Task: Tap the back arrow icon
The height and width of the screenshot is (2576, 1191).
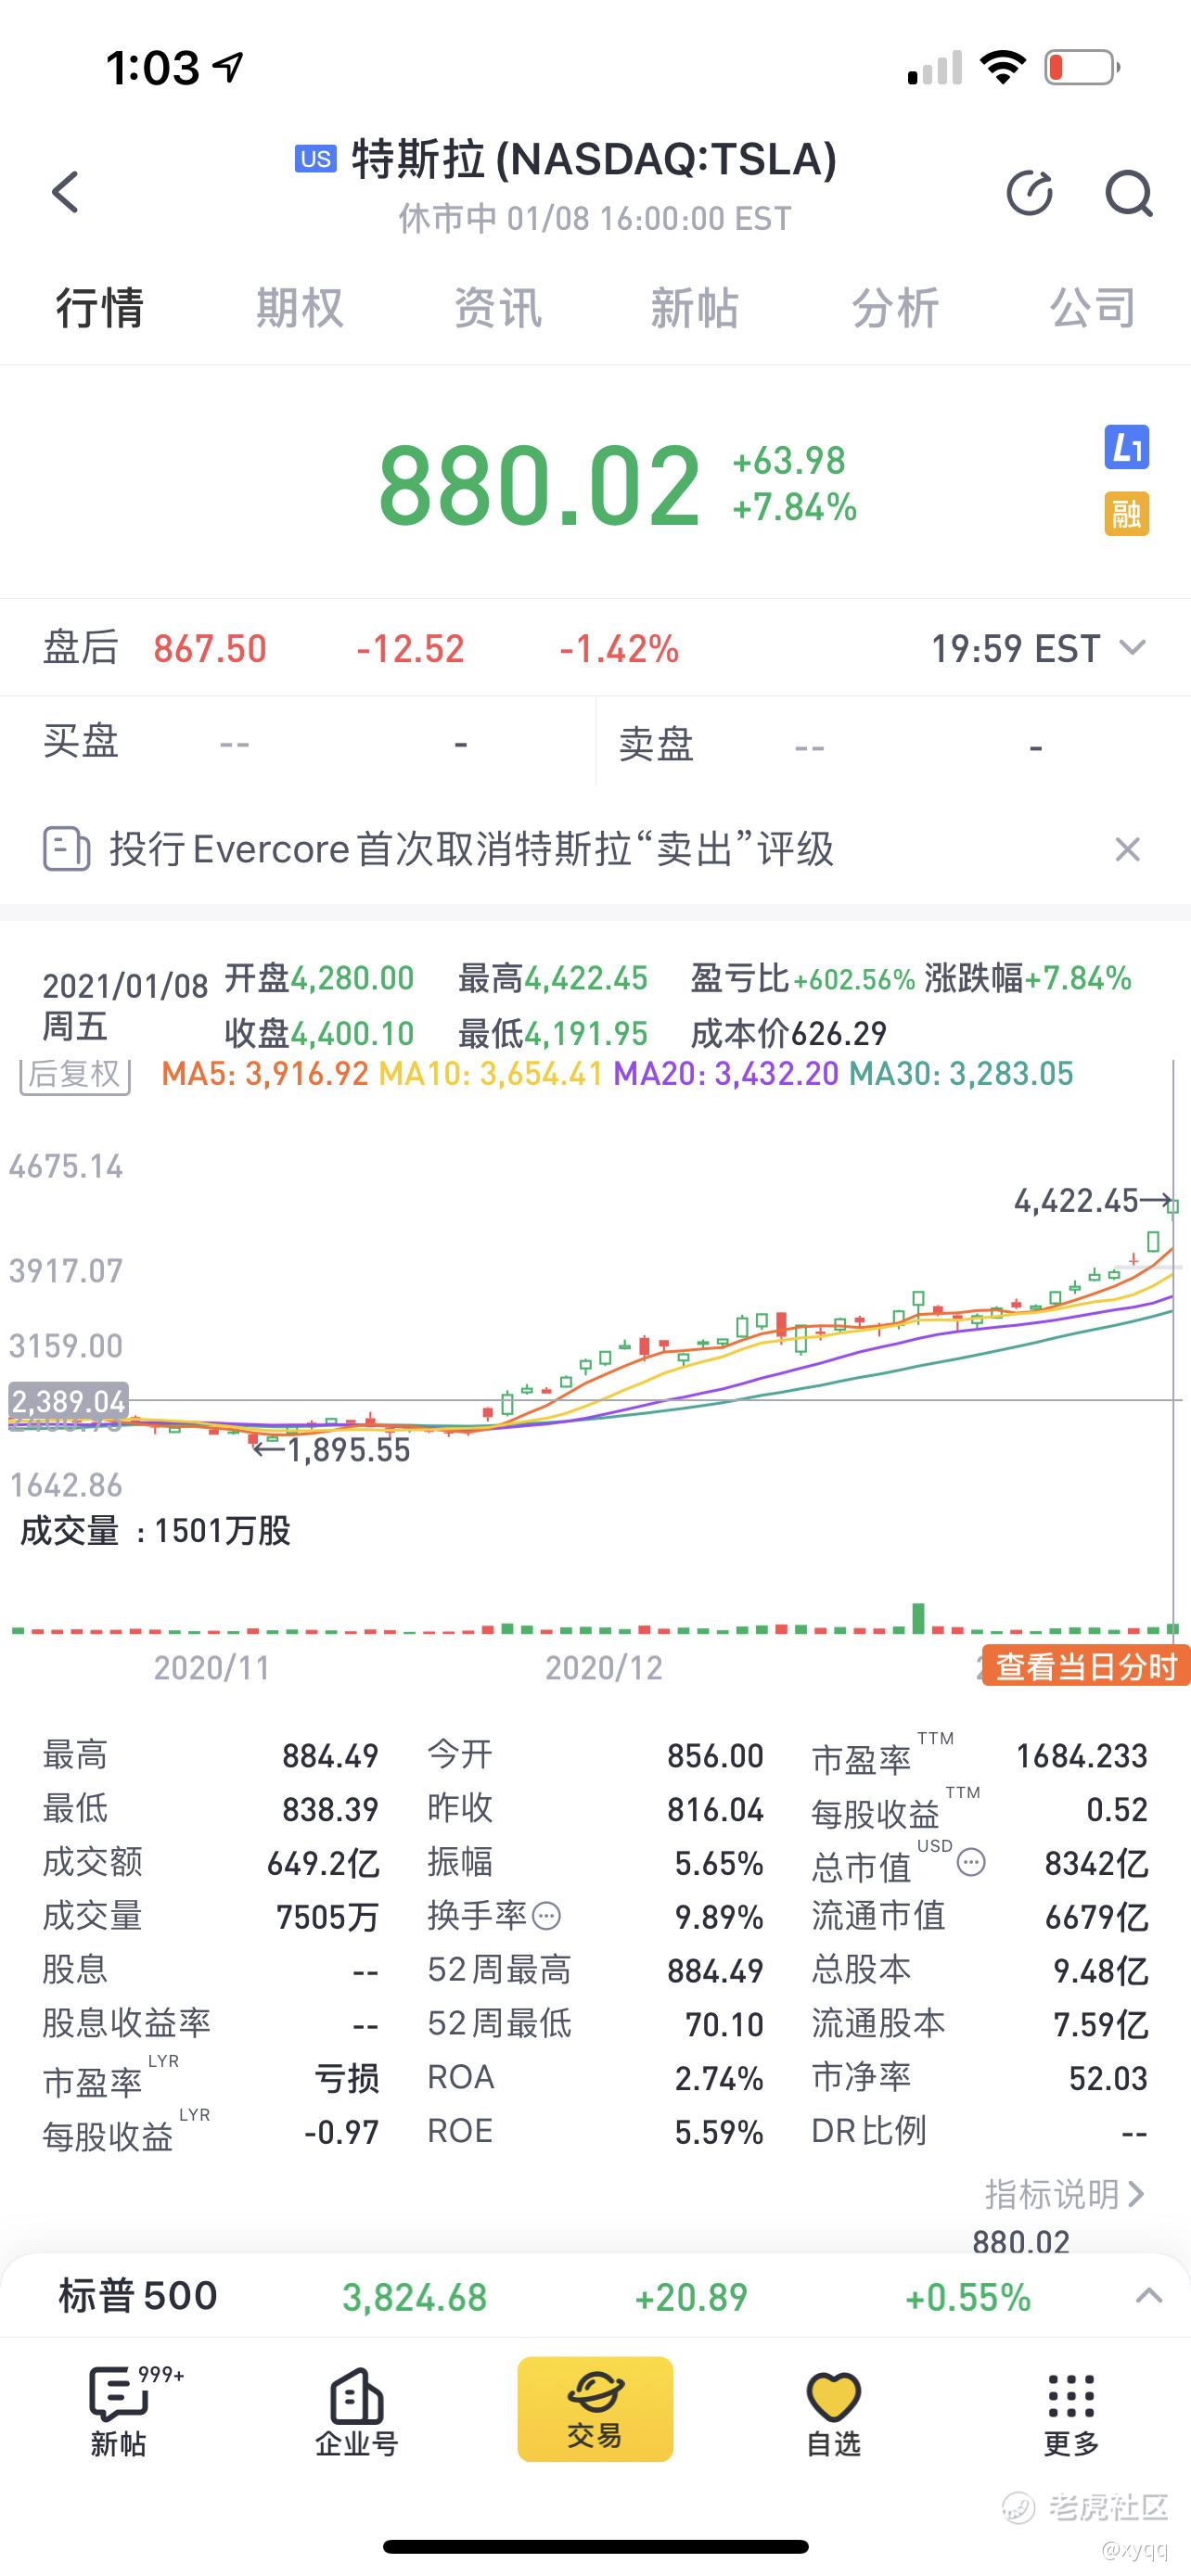Action: 66,192
